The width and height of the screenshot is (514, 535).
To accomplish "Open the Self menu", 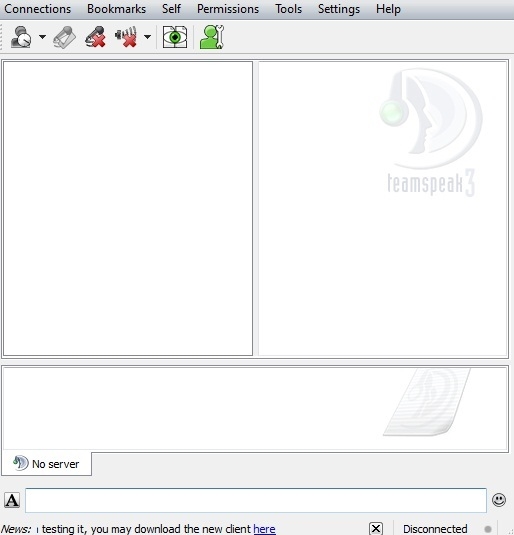I will [171, 9].
